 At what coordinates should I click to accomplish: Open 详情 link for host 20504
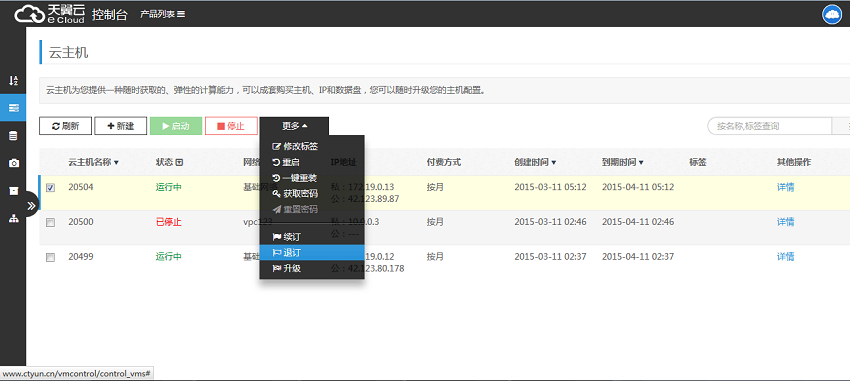pyautogui.click(x=785, y=188)
